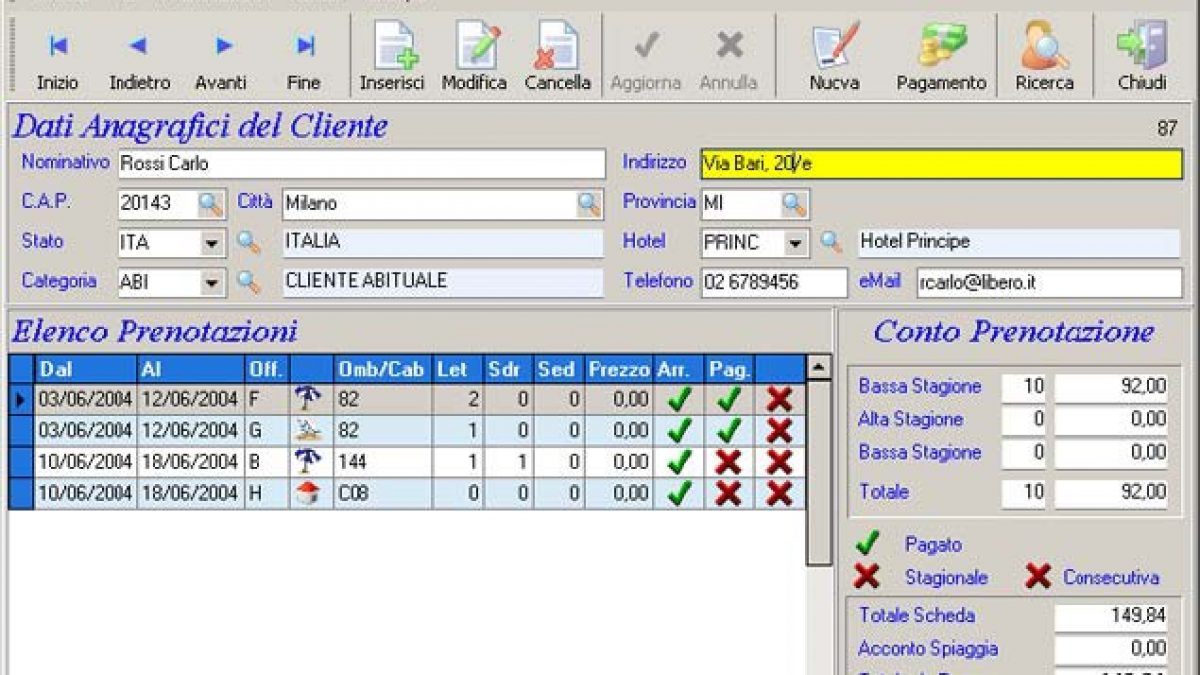The image size is (1200, 675).
Task: Click the Let column header
Action: coord(458,369)
